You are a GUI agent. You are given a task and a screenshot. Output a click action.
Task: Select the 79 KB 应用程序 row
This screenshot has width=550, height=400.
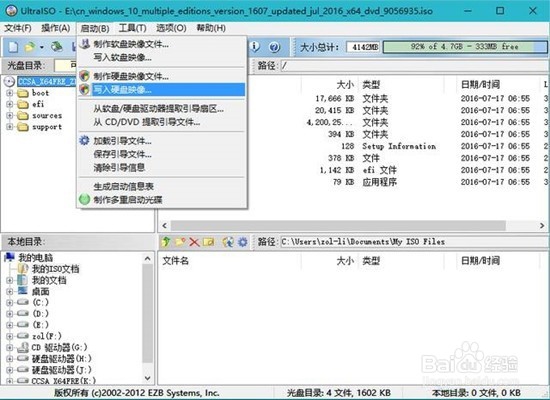[x=354, y=182]
